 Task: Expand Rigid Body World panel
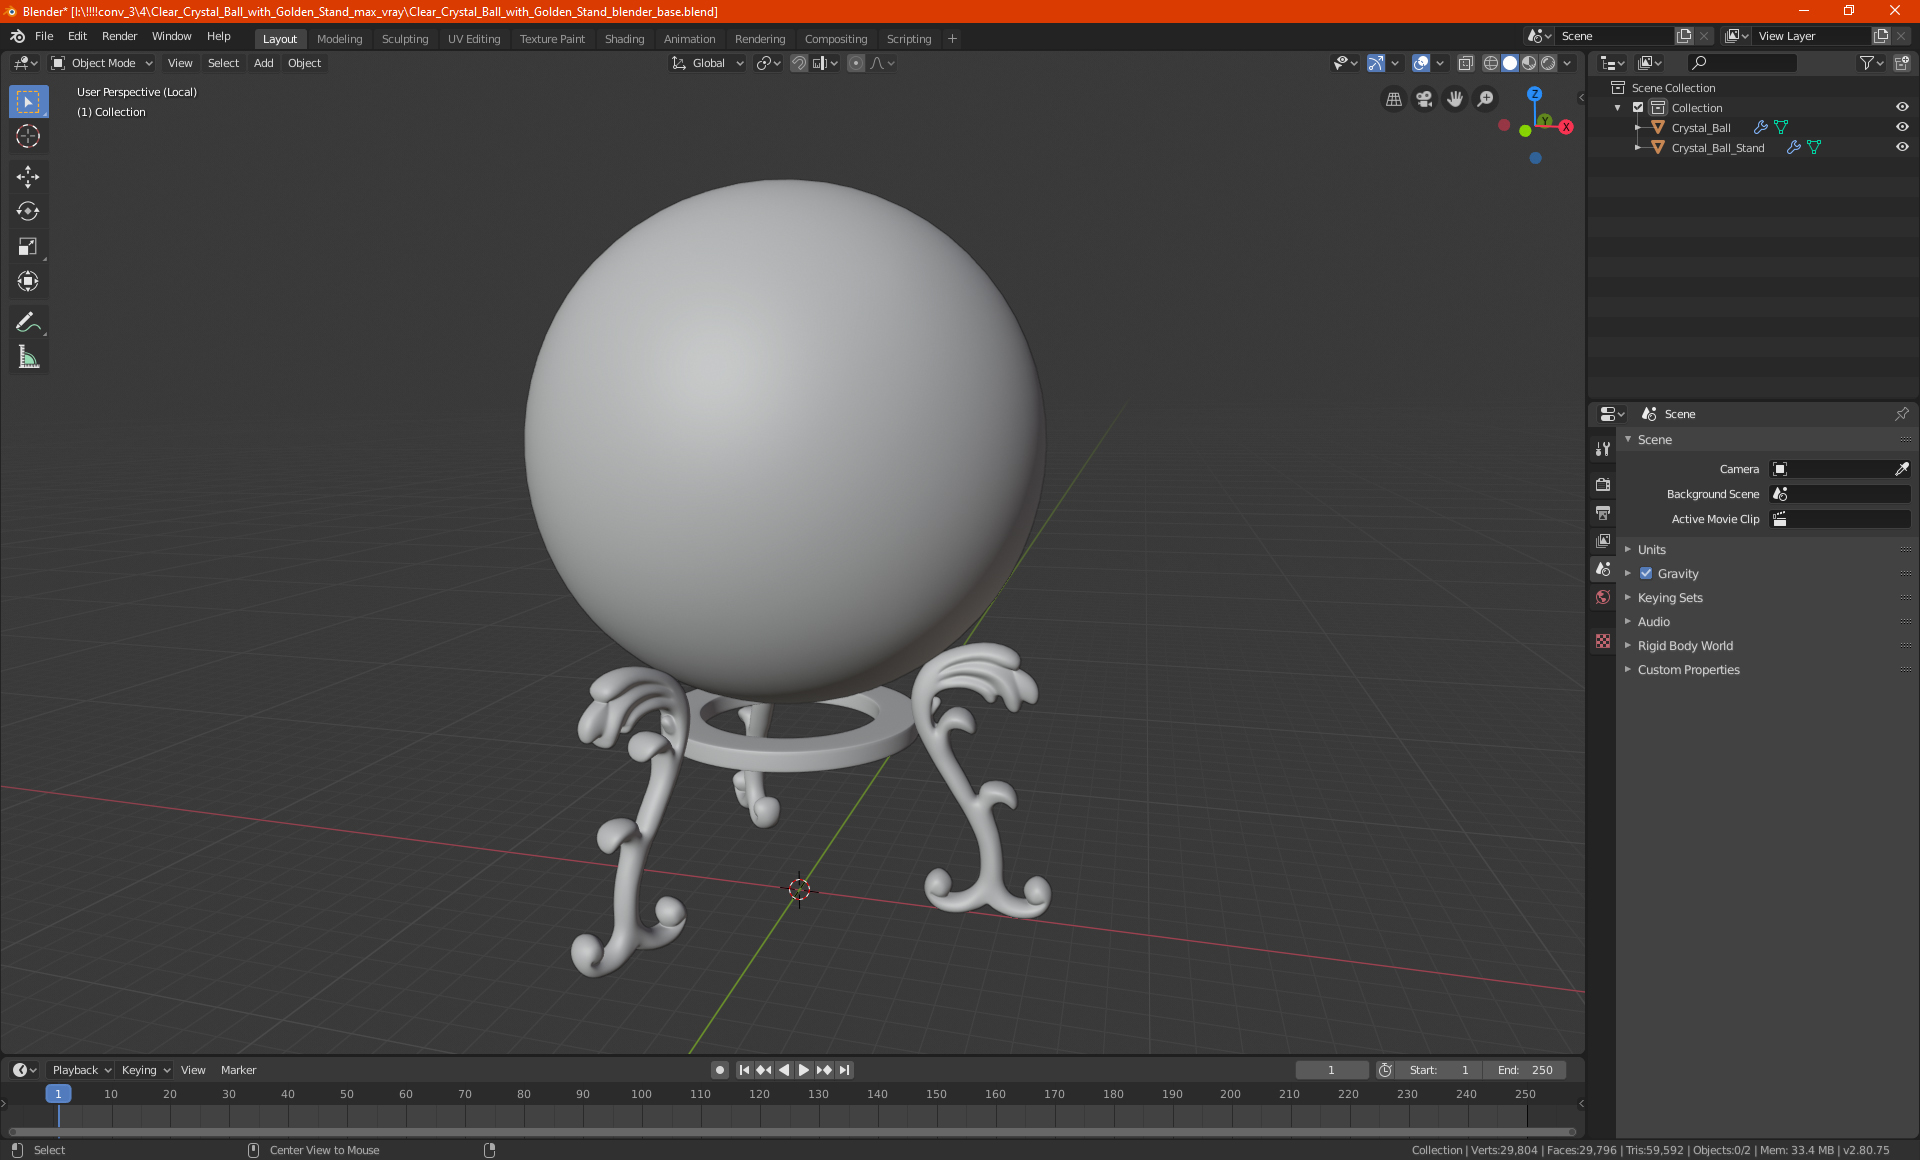point(1685,646)
